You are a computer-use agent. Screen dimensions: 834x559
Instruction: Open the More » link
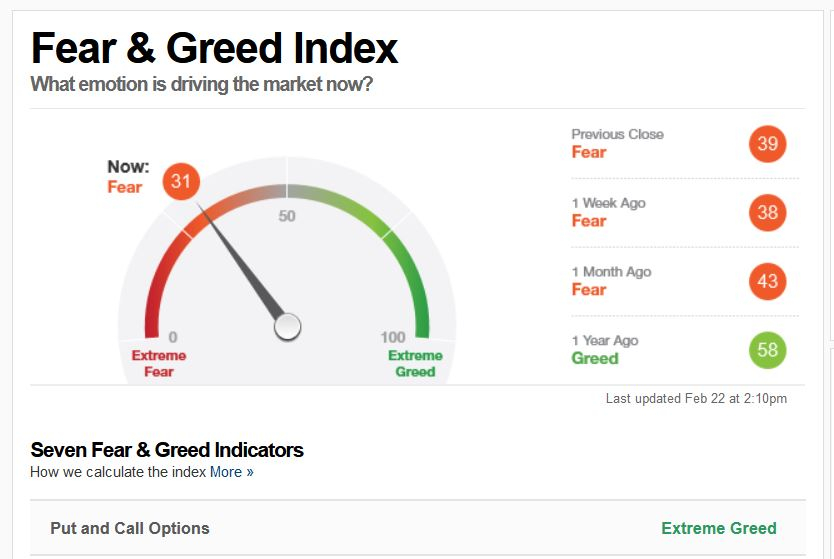coord(232,472)
